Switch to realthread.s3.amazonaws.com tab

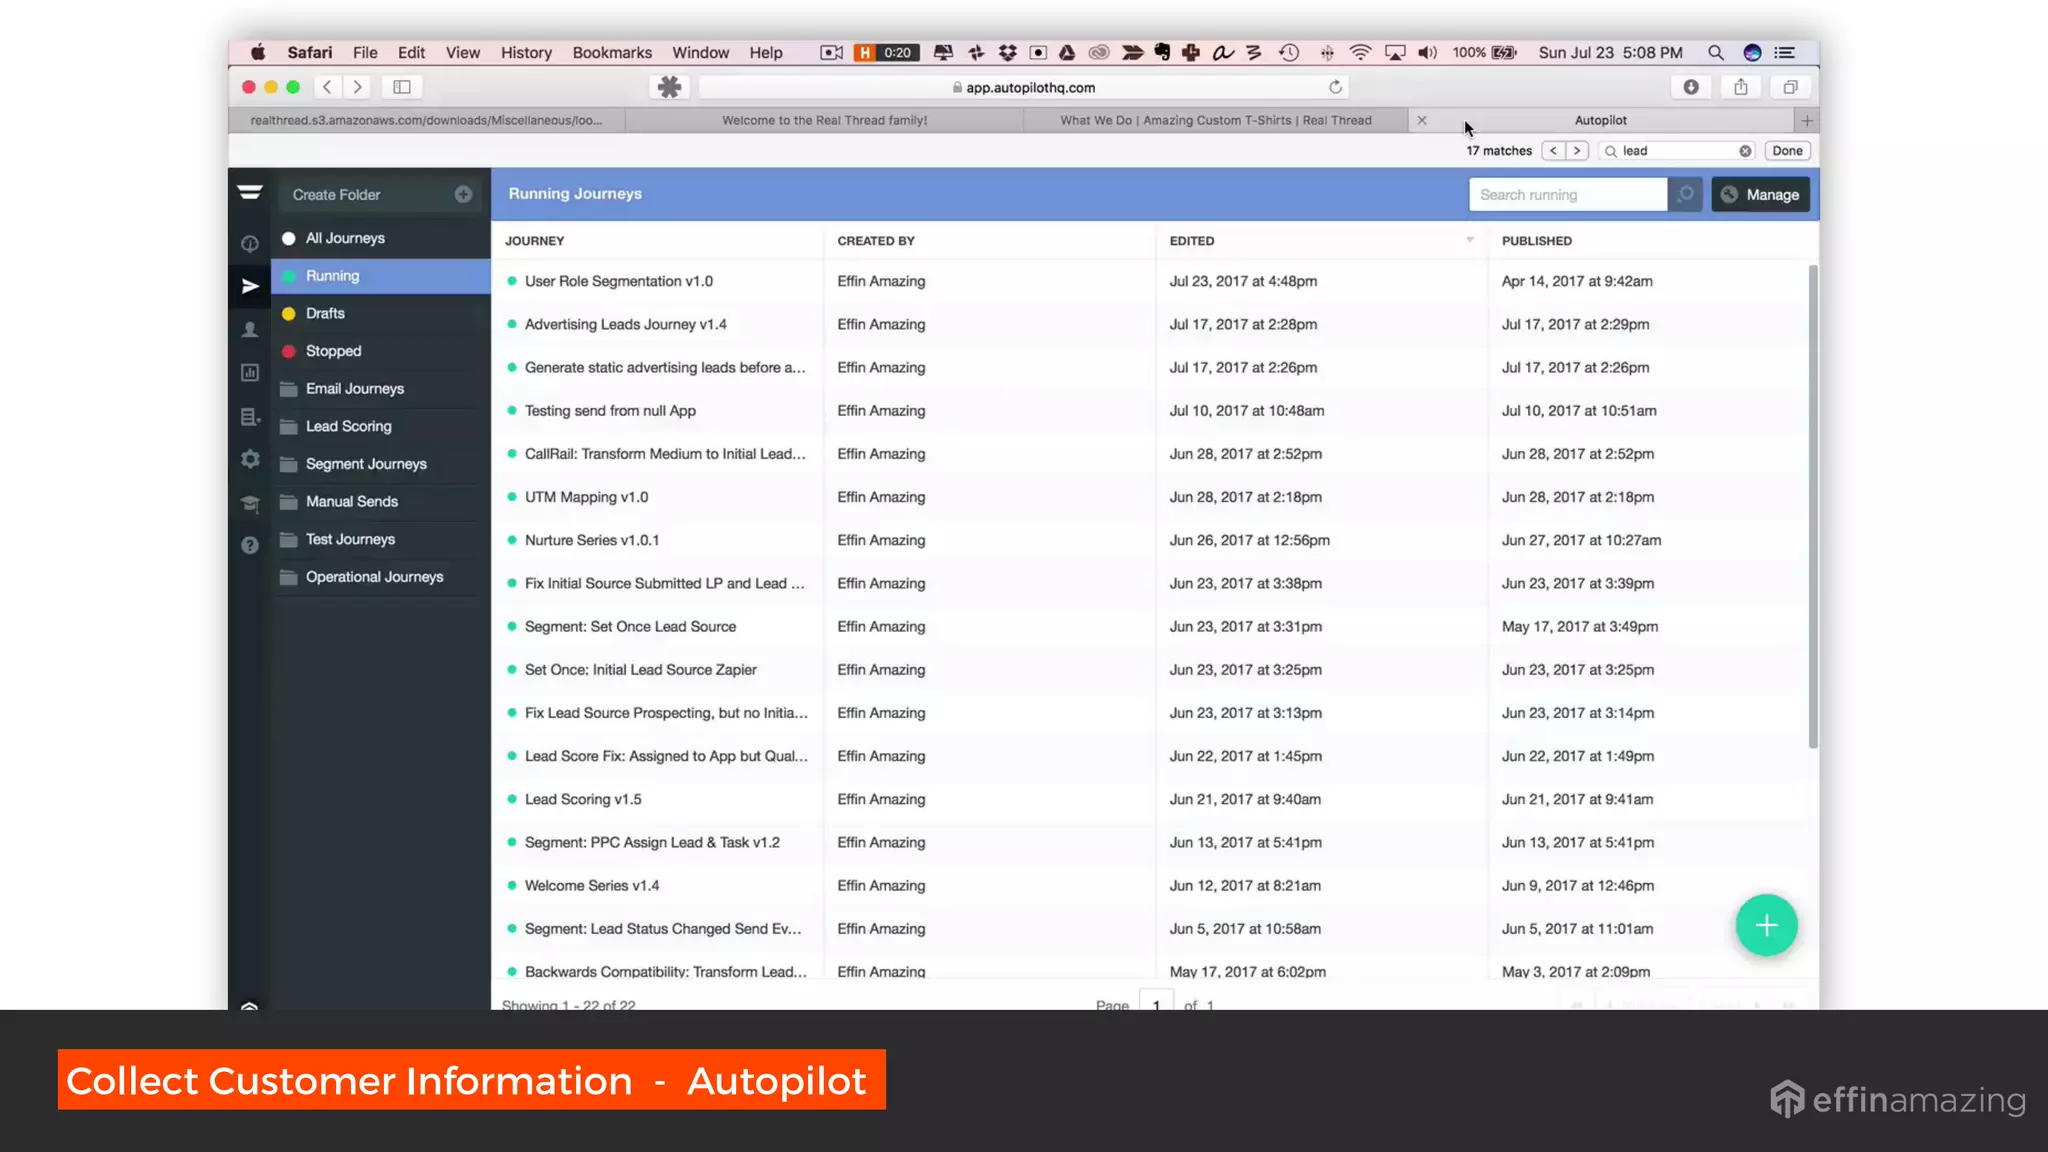click(427, 120)
